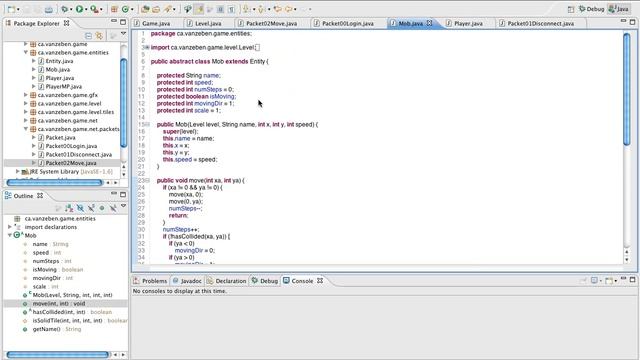Open the Debug view tab at bottom

pyautogui.click(x=265, y=281)
